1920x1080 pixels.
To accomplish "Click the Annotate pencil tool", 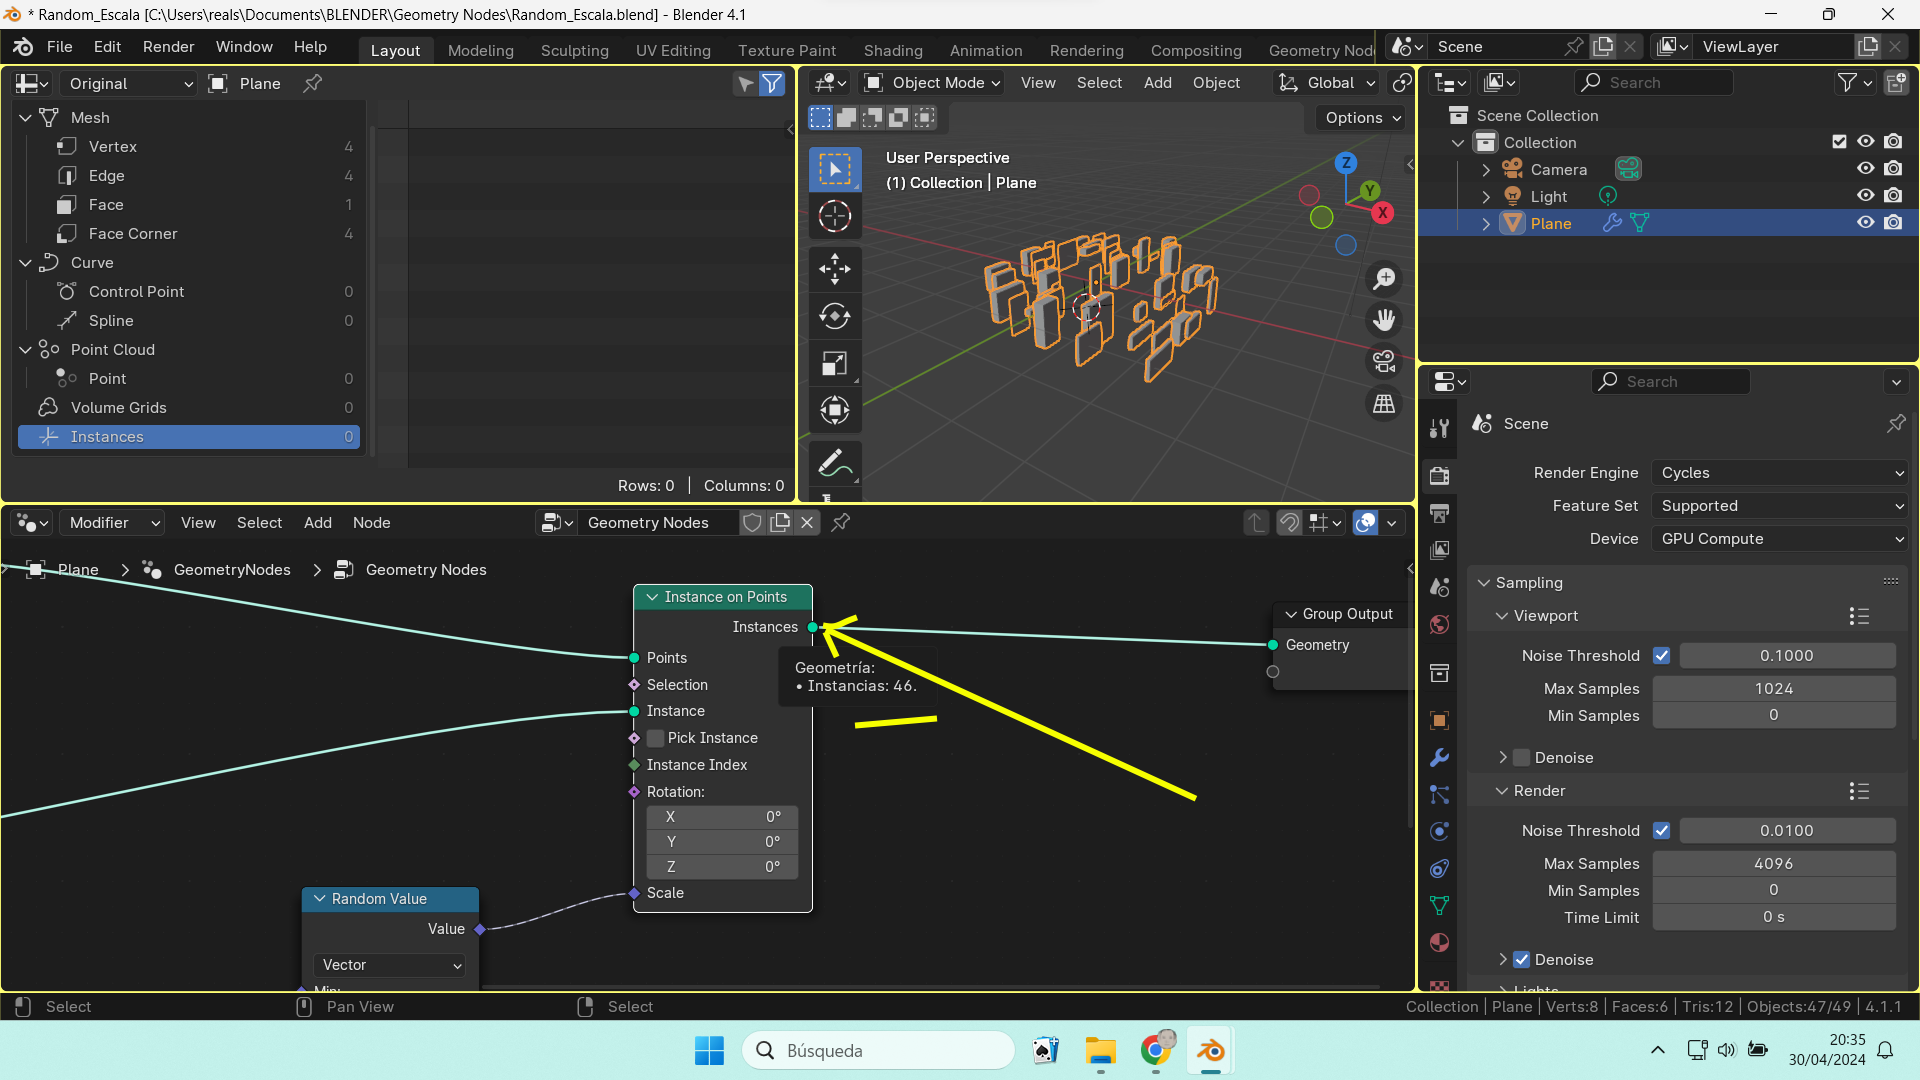I will click(x=835, y=464).
